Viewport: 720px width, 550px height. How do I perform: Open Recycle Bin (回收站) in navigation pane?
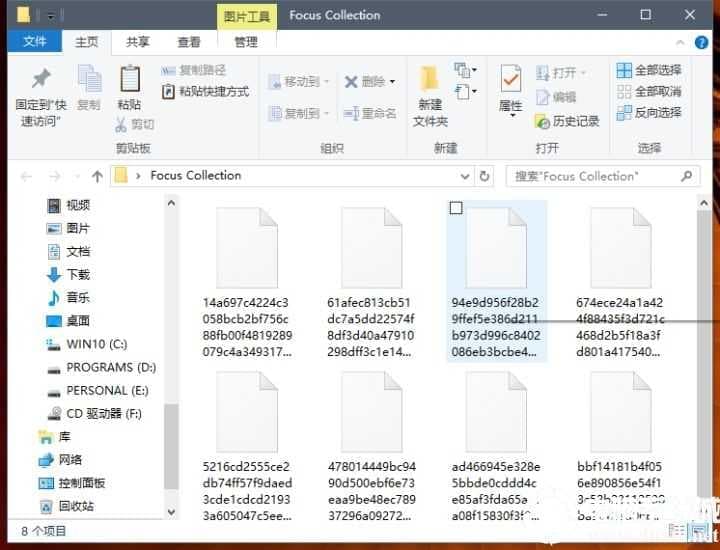[x=67, y=506]
